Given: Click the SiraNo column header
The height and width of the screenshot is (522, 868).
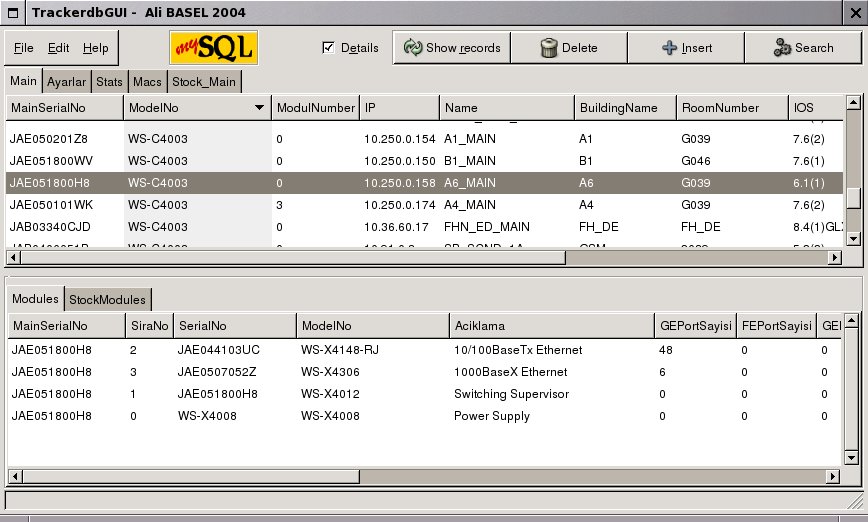Looking at the screenshot, I should click(149, 326).
